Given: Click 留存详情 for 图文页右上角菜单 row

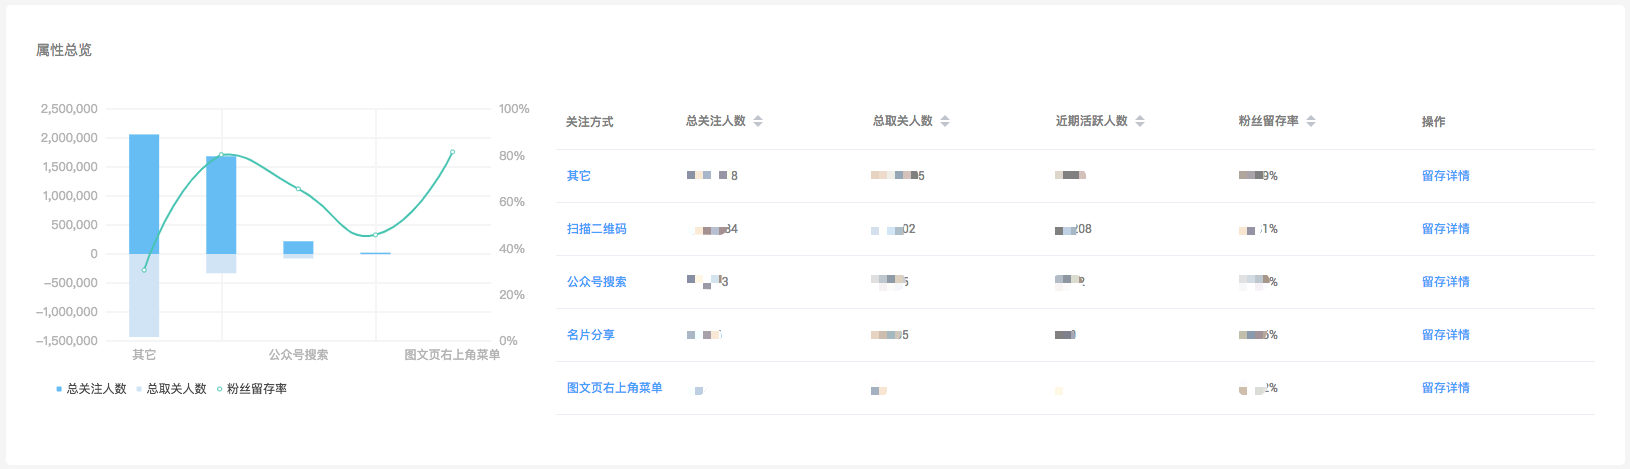Looking at the screenshot, I should click(1446, 388).
